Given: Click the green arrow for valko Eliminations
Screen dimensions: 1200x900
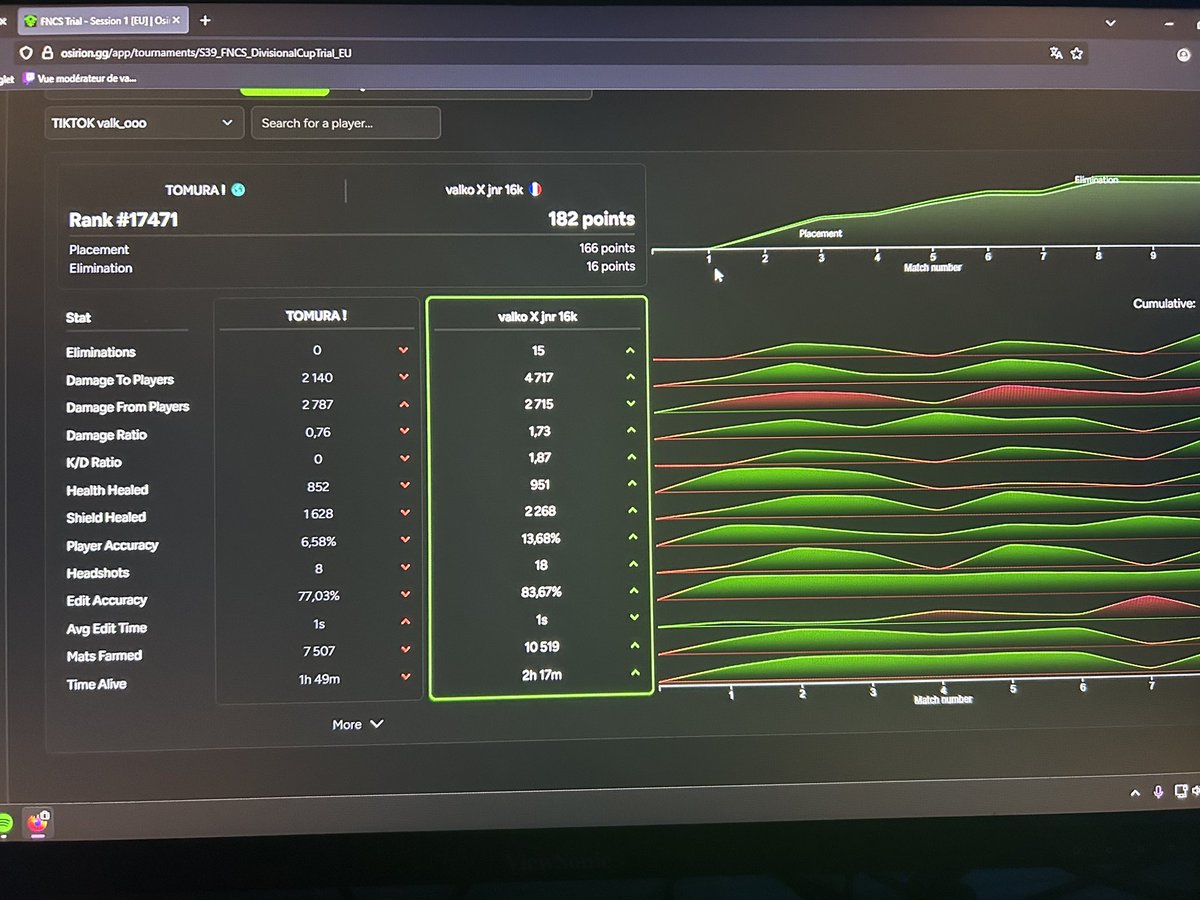Looking at the screenshot, I should tap(630, 351).
